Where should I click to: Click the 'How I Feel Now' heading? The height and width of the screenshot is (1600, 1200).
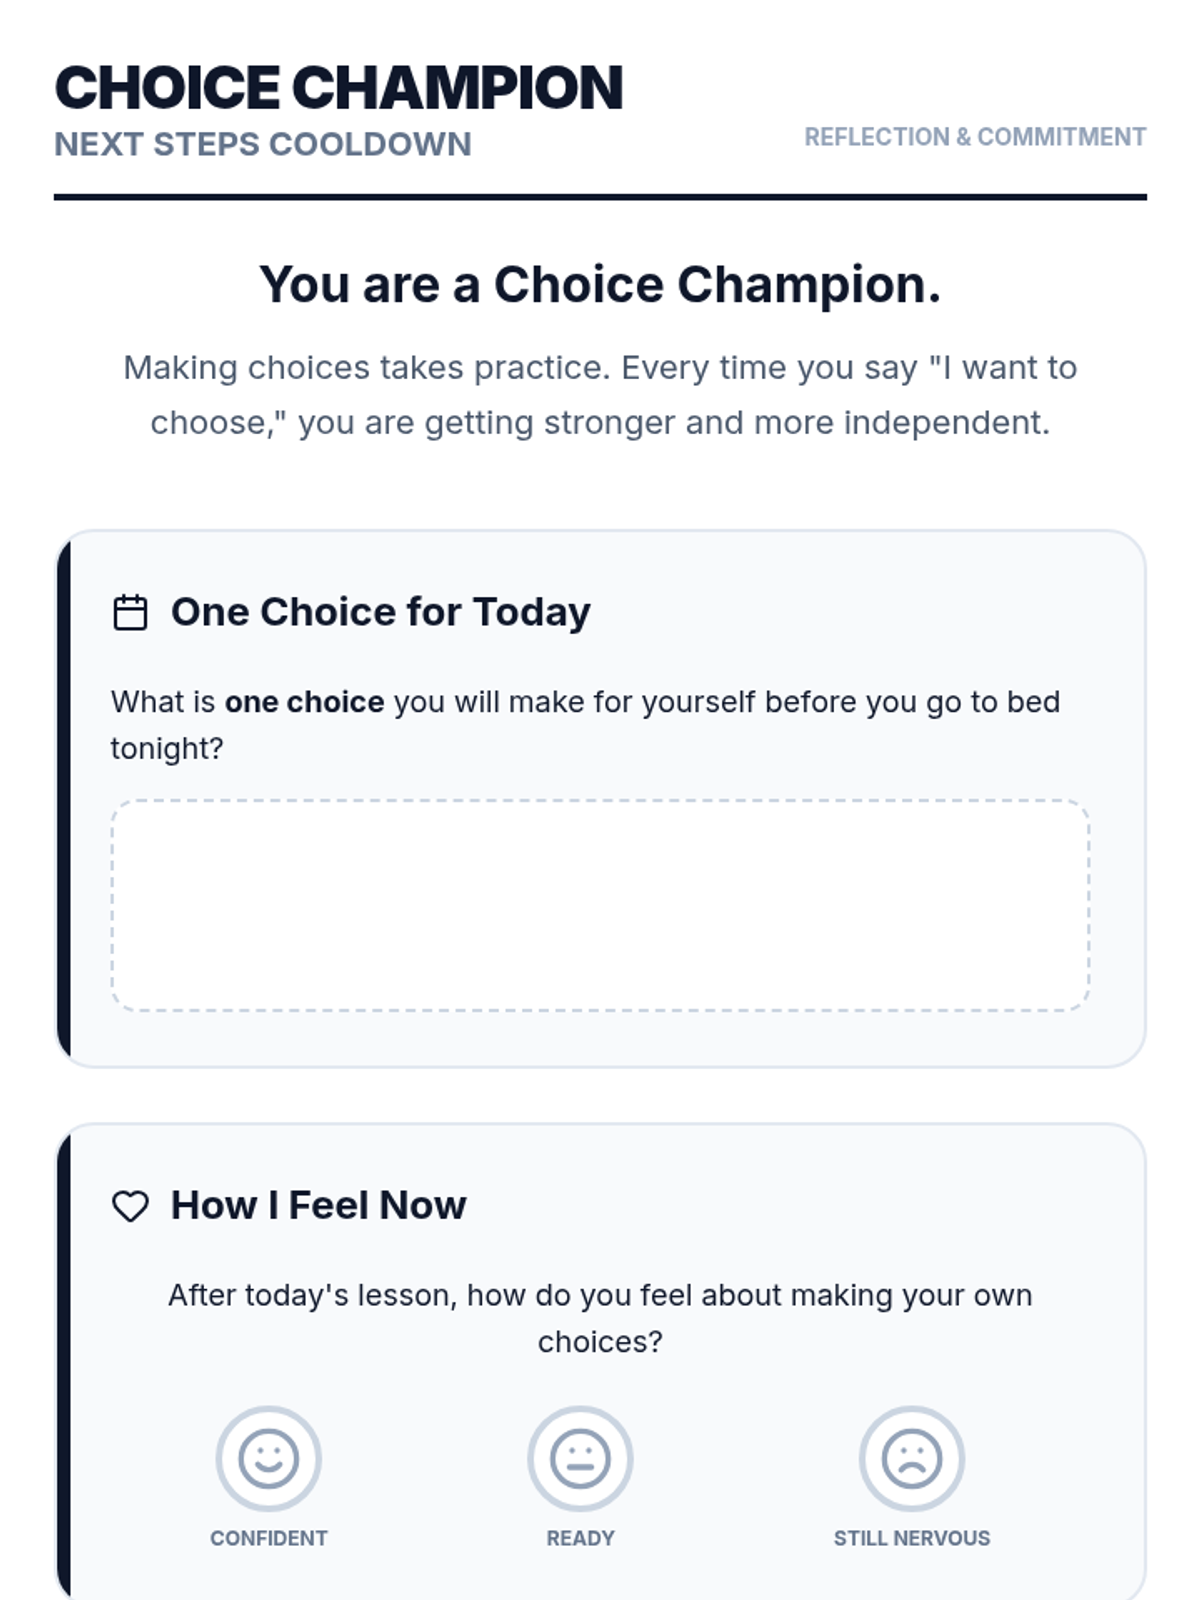(x=318, y=1206)
